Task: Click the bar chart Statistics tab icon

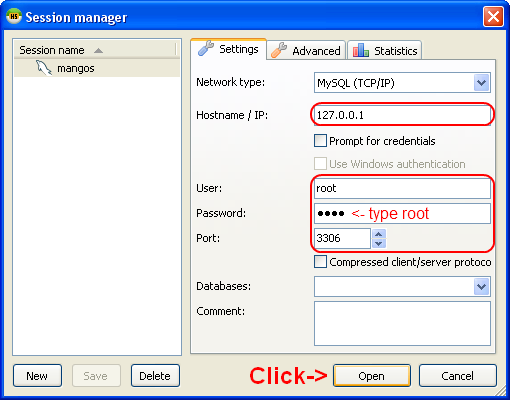Action: pyautogui.click(x=361, y=50)
